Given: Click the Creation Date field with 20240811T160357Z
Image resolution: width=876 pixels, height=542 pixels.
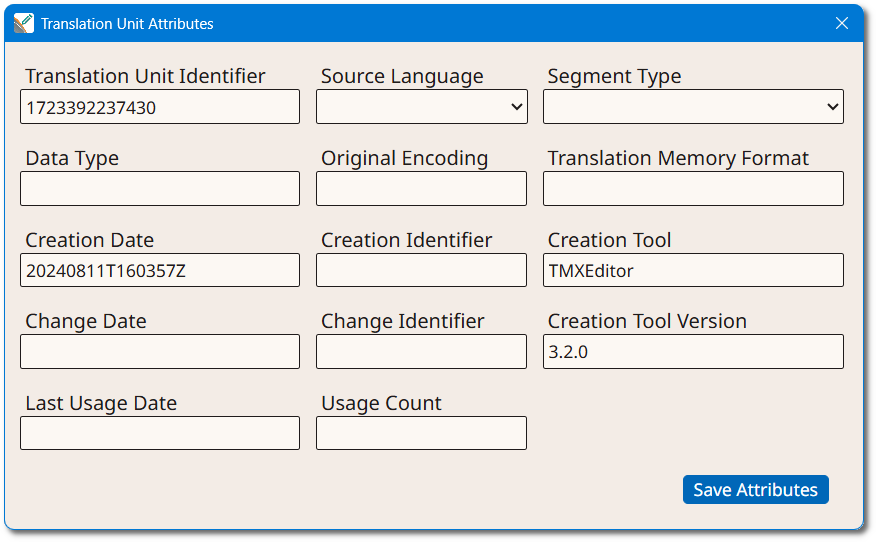Looking at the screenshot, I should coord(160,270).
